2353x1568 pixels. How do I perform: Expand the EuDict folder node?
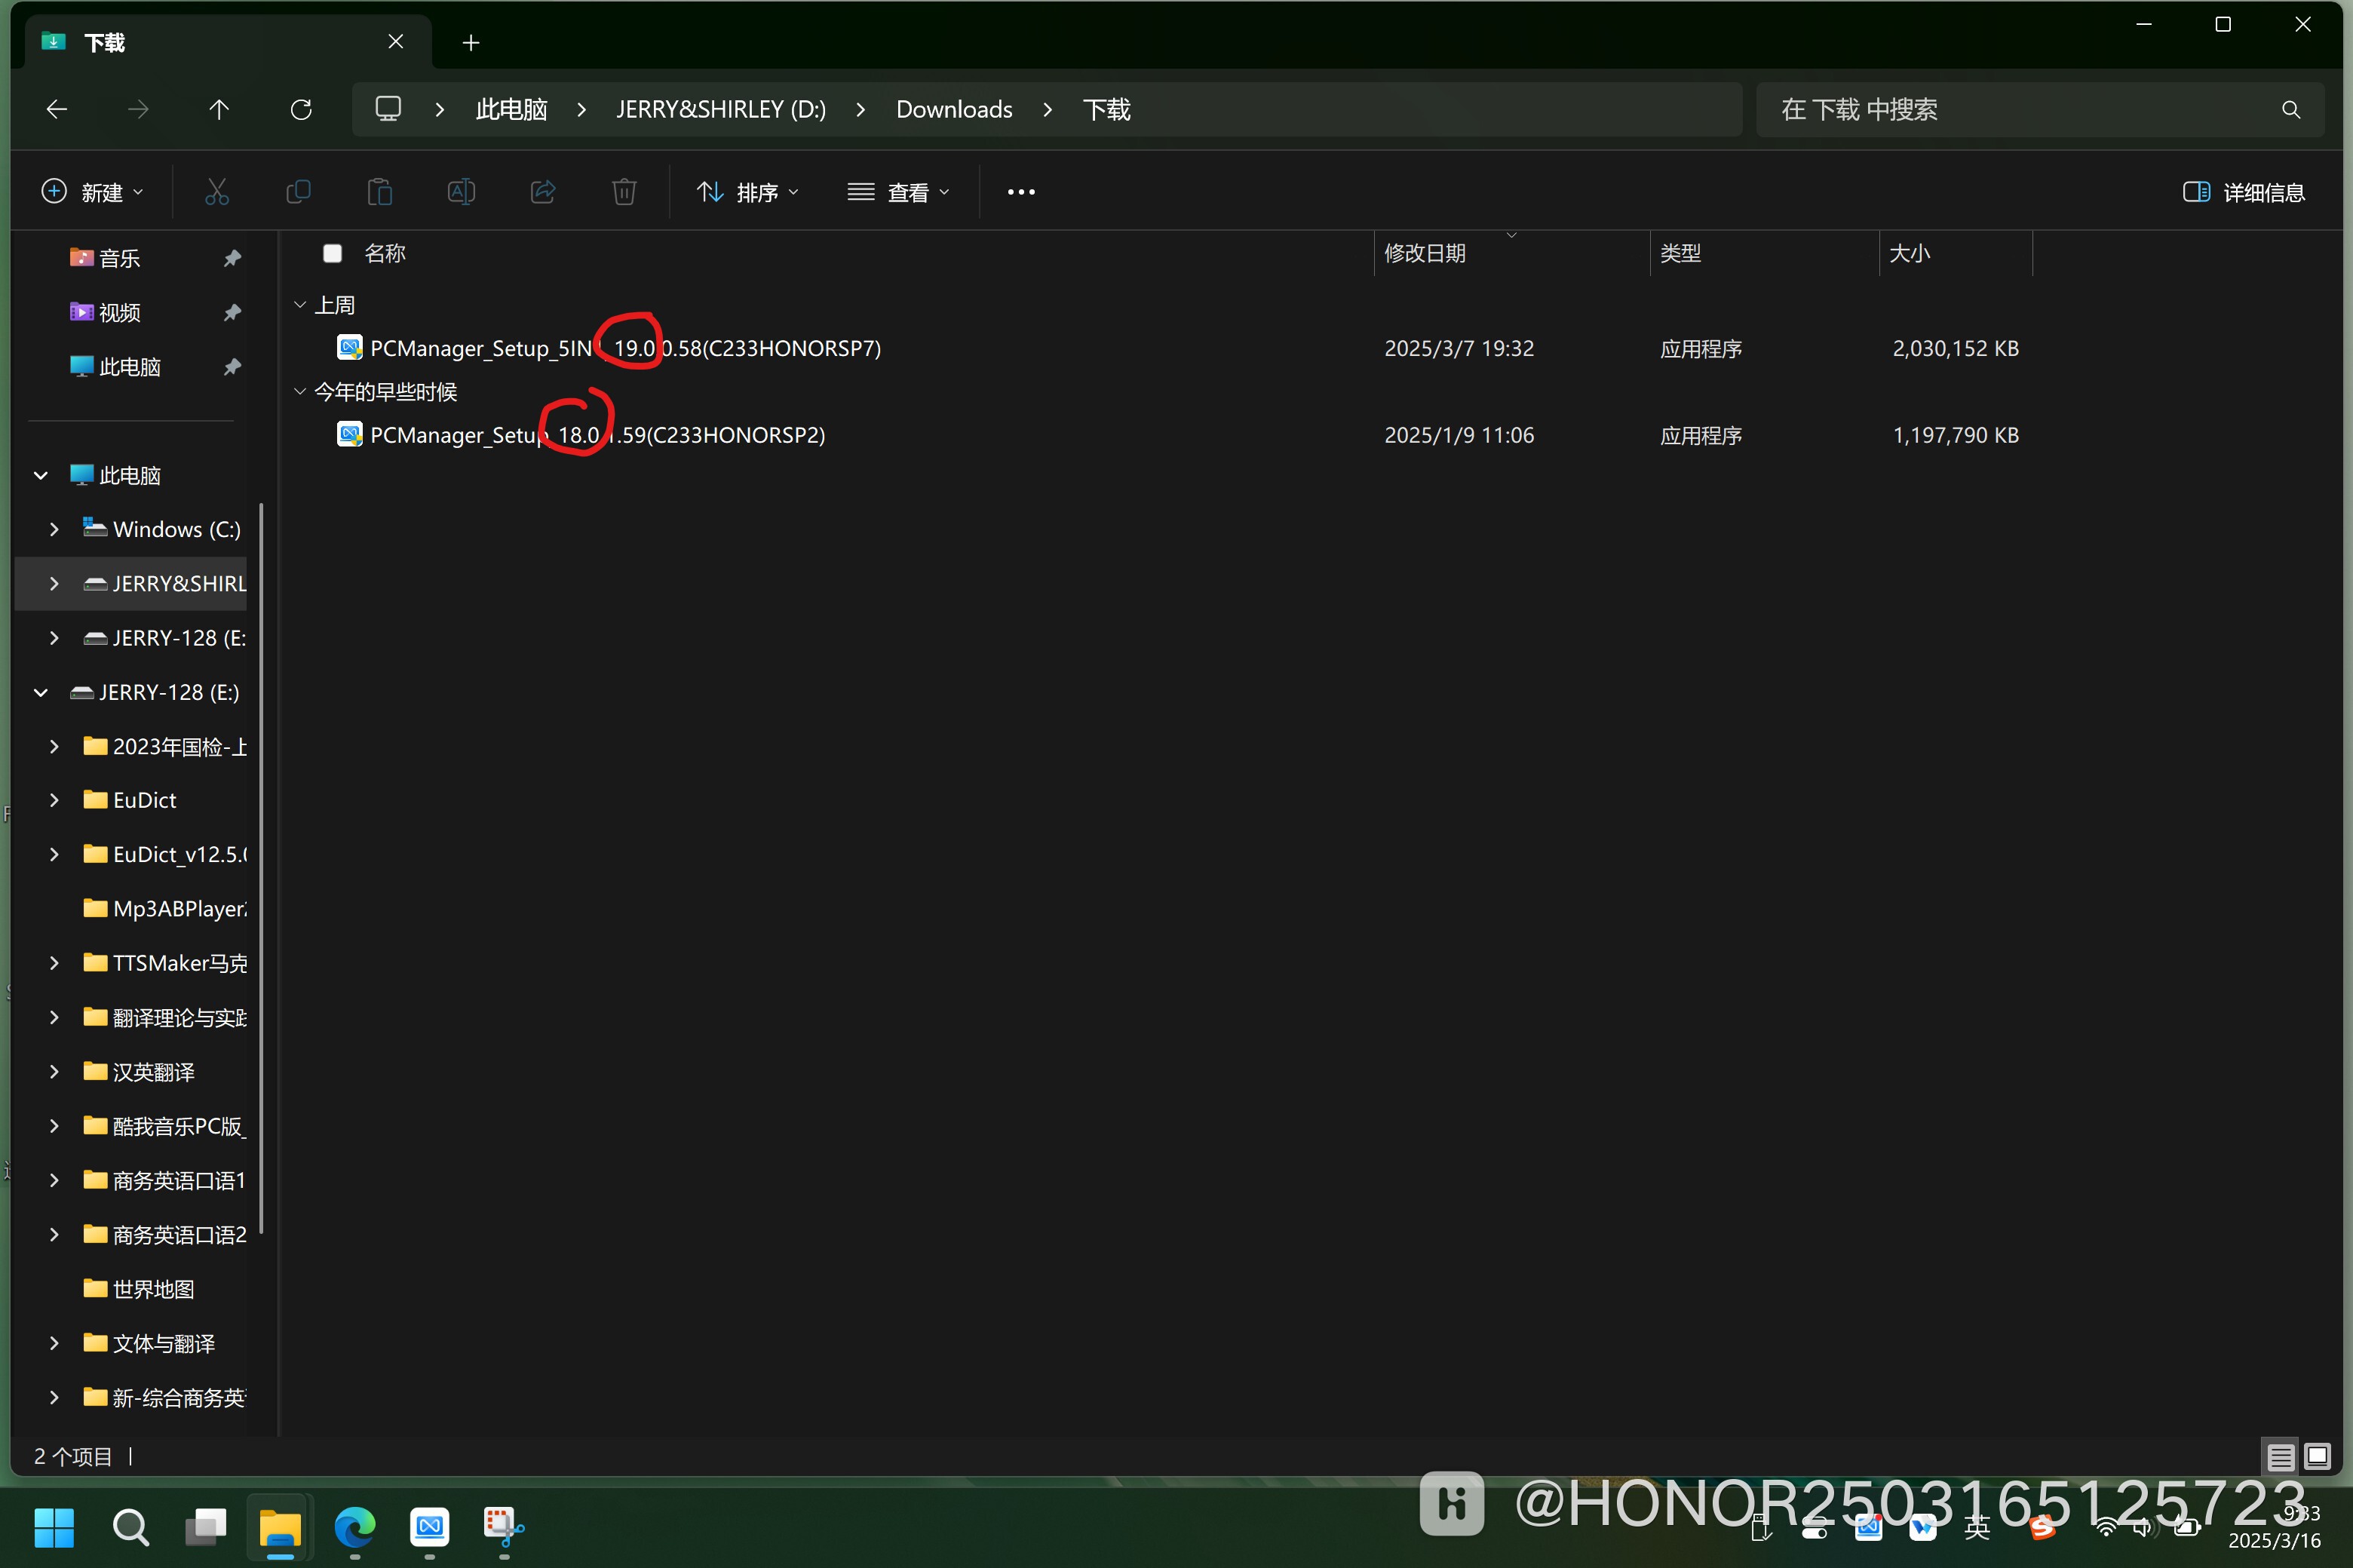point(54,800)
